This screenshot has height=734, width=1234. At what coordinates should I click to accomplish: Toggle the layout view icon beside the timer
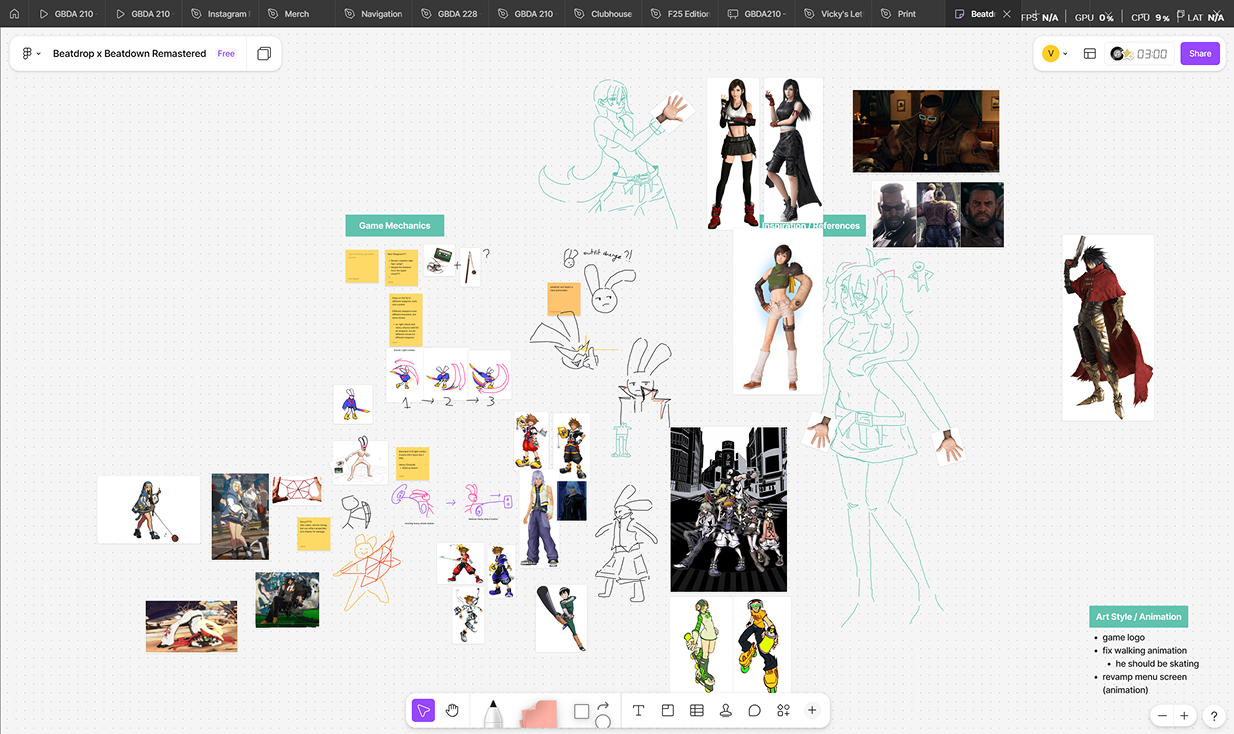1090,54
